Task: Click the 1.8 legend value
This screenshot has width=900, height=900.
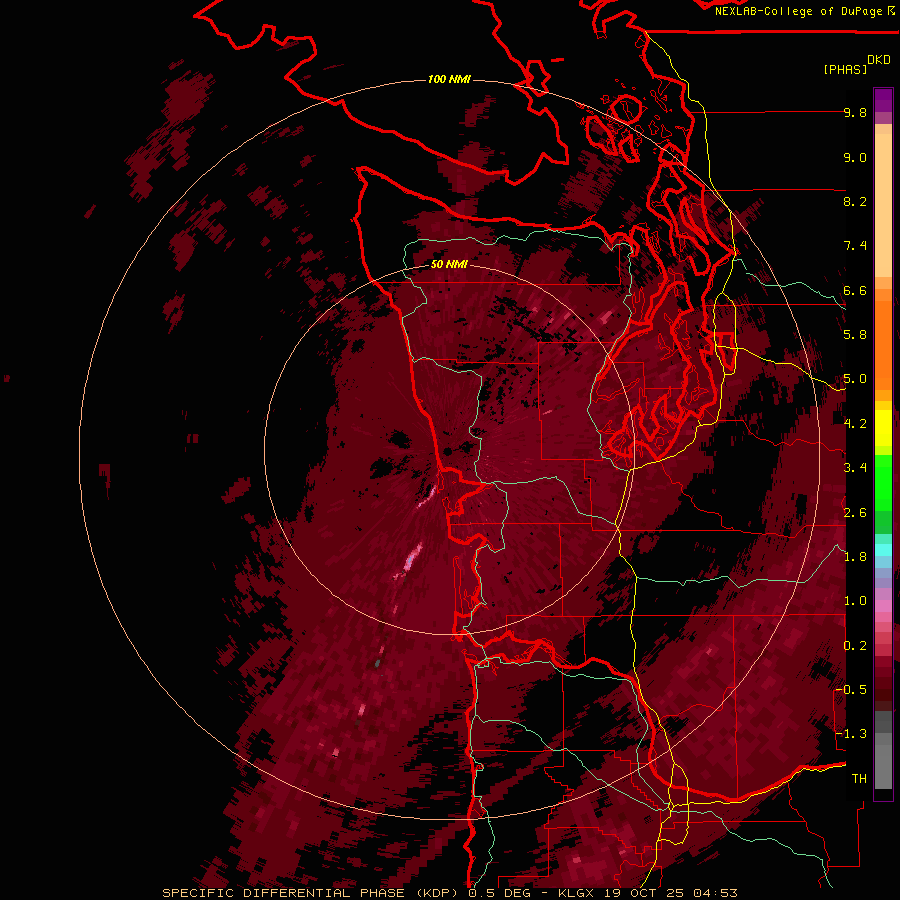Action: coord(855,557)
